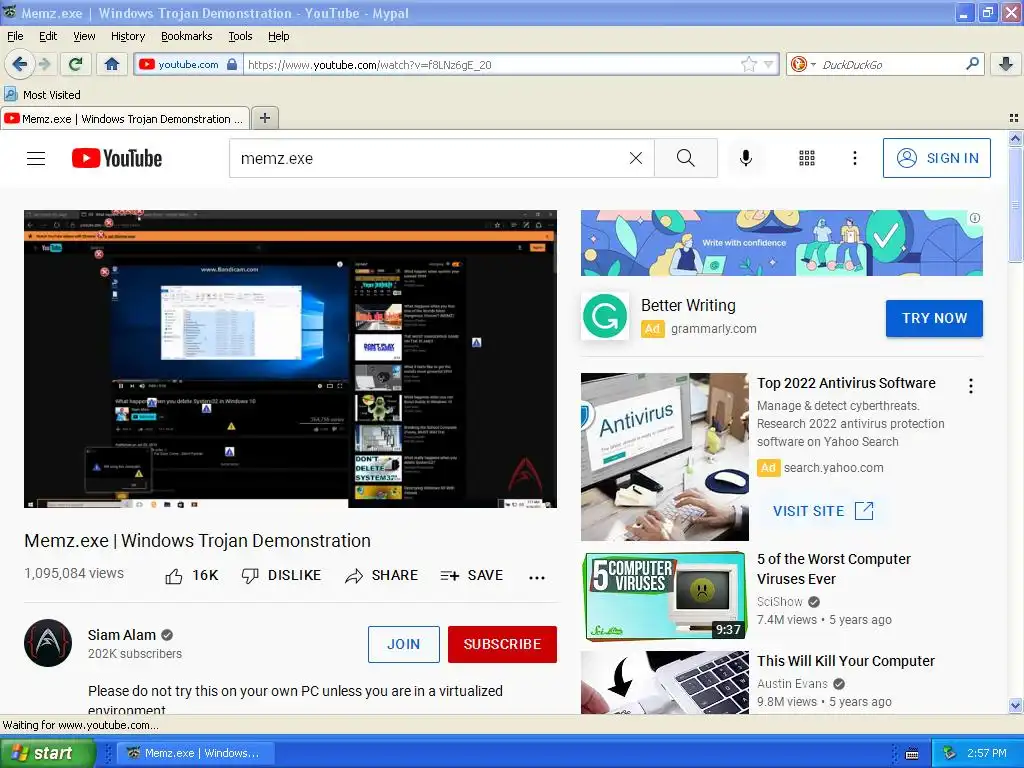Open YouTube settings three-dot menu

pos(855,158)
